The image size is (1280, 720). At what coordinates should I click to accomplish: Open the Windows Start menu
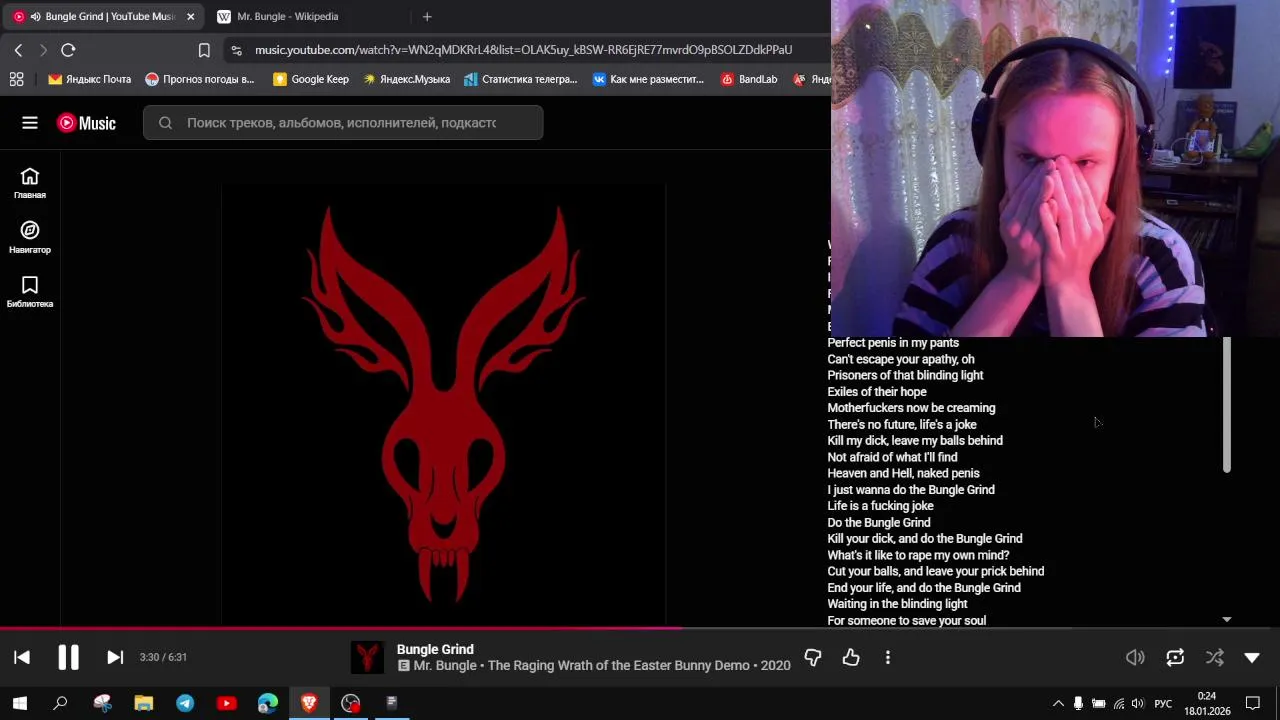(x=19, y=703)
